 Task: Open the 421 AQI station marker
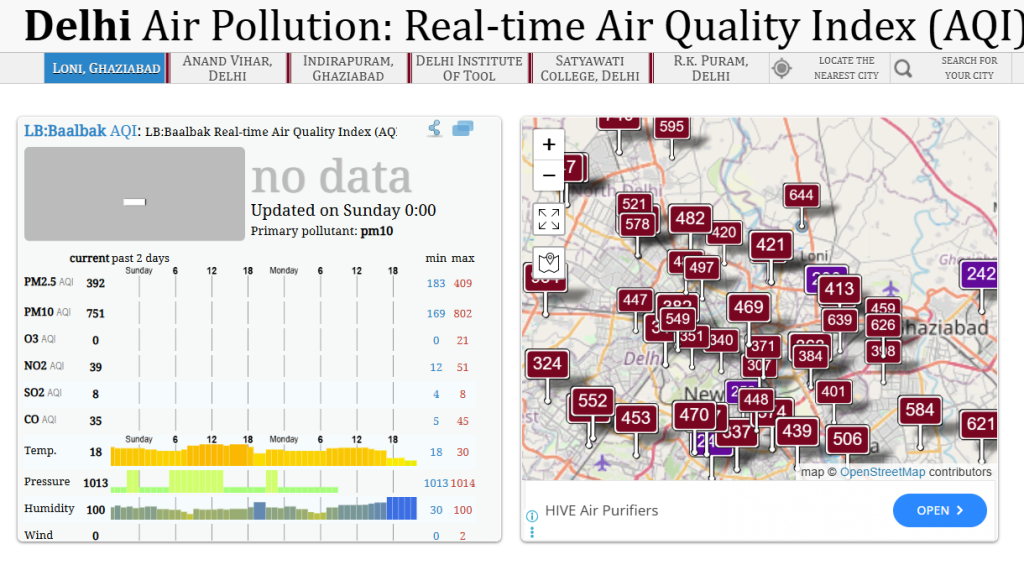coord(771,245)
